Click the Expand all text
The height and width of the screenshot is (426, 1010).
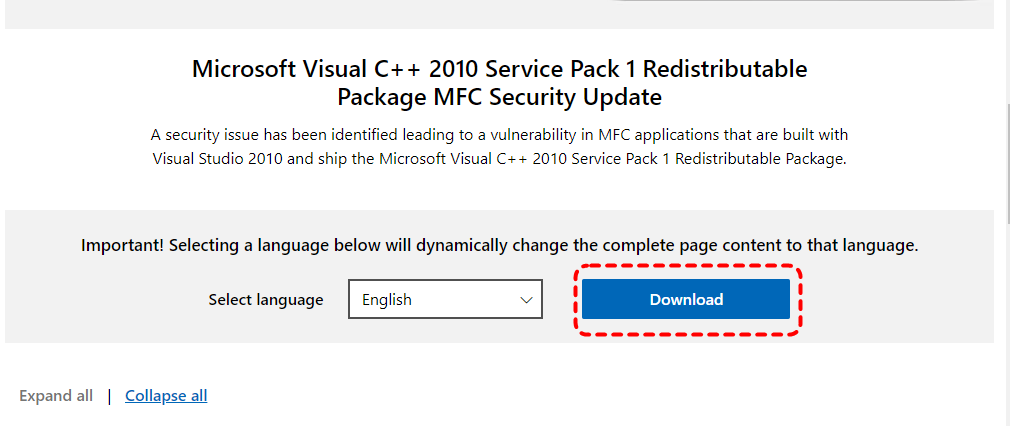point(56,396)
